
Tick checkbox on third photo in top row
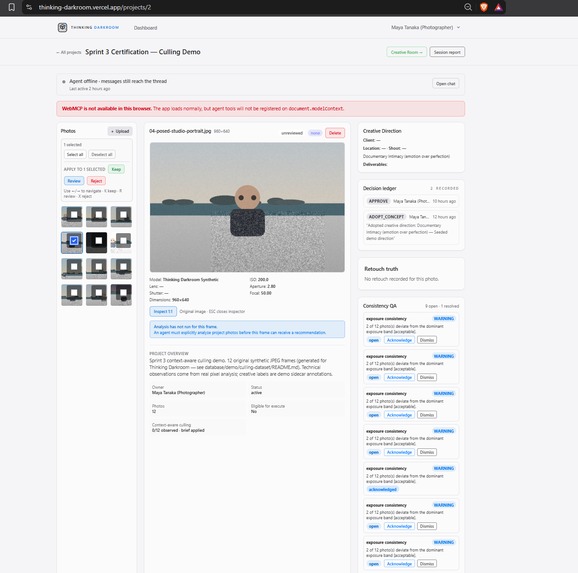pyautogui.click(x=123, y=214)
